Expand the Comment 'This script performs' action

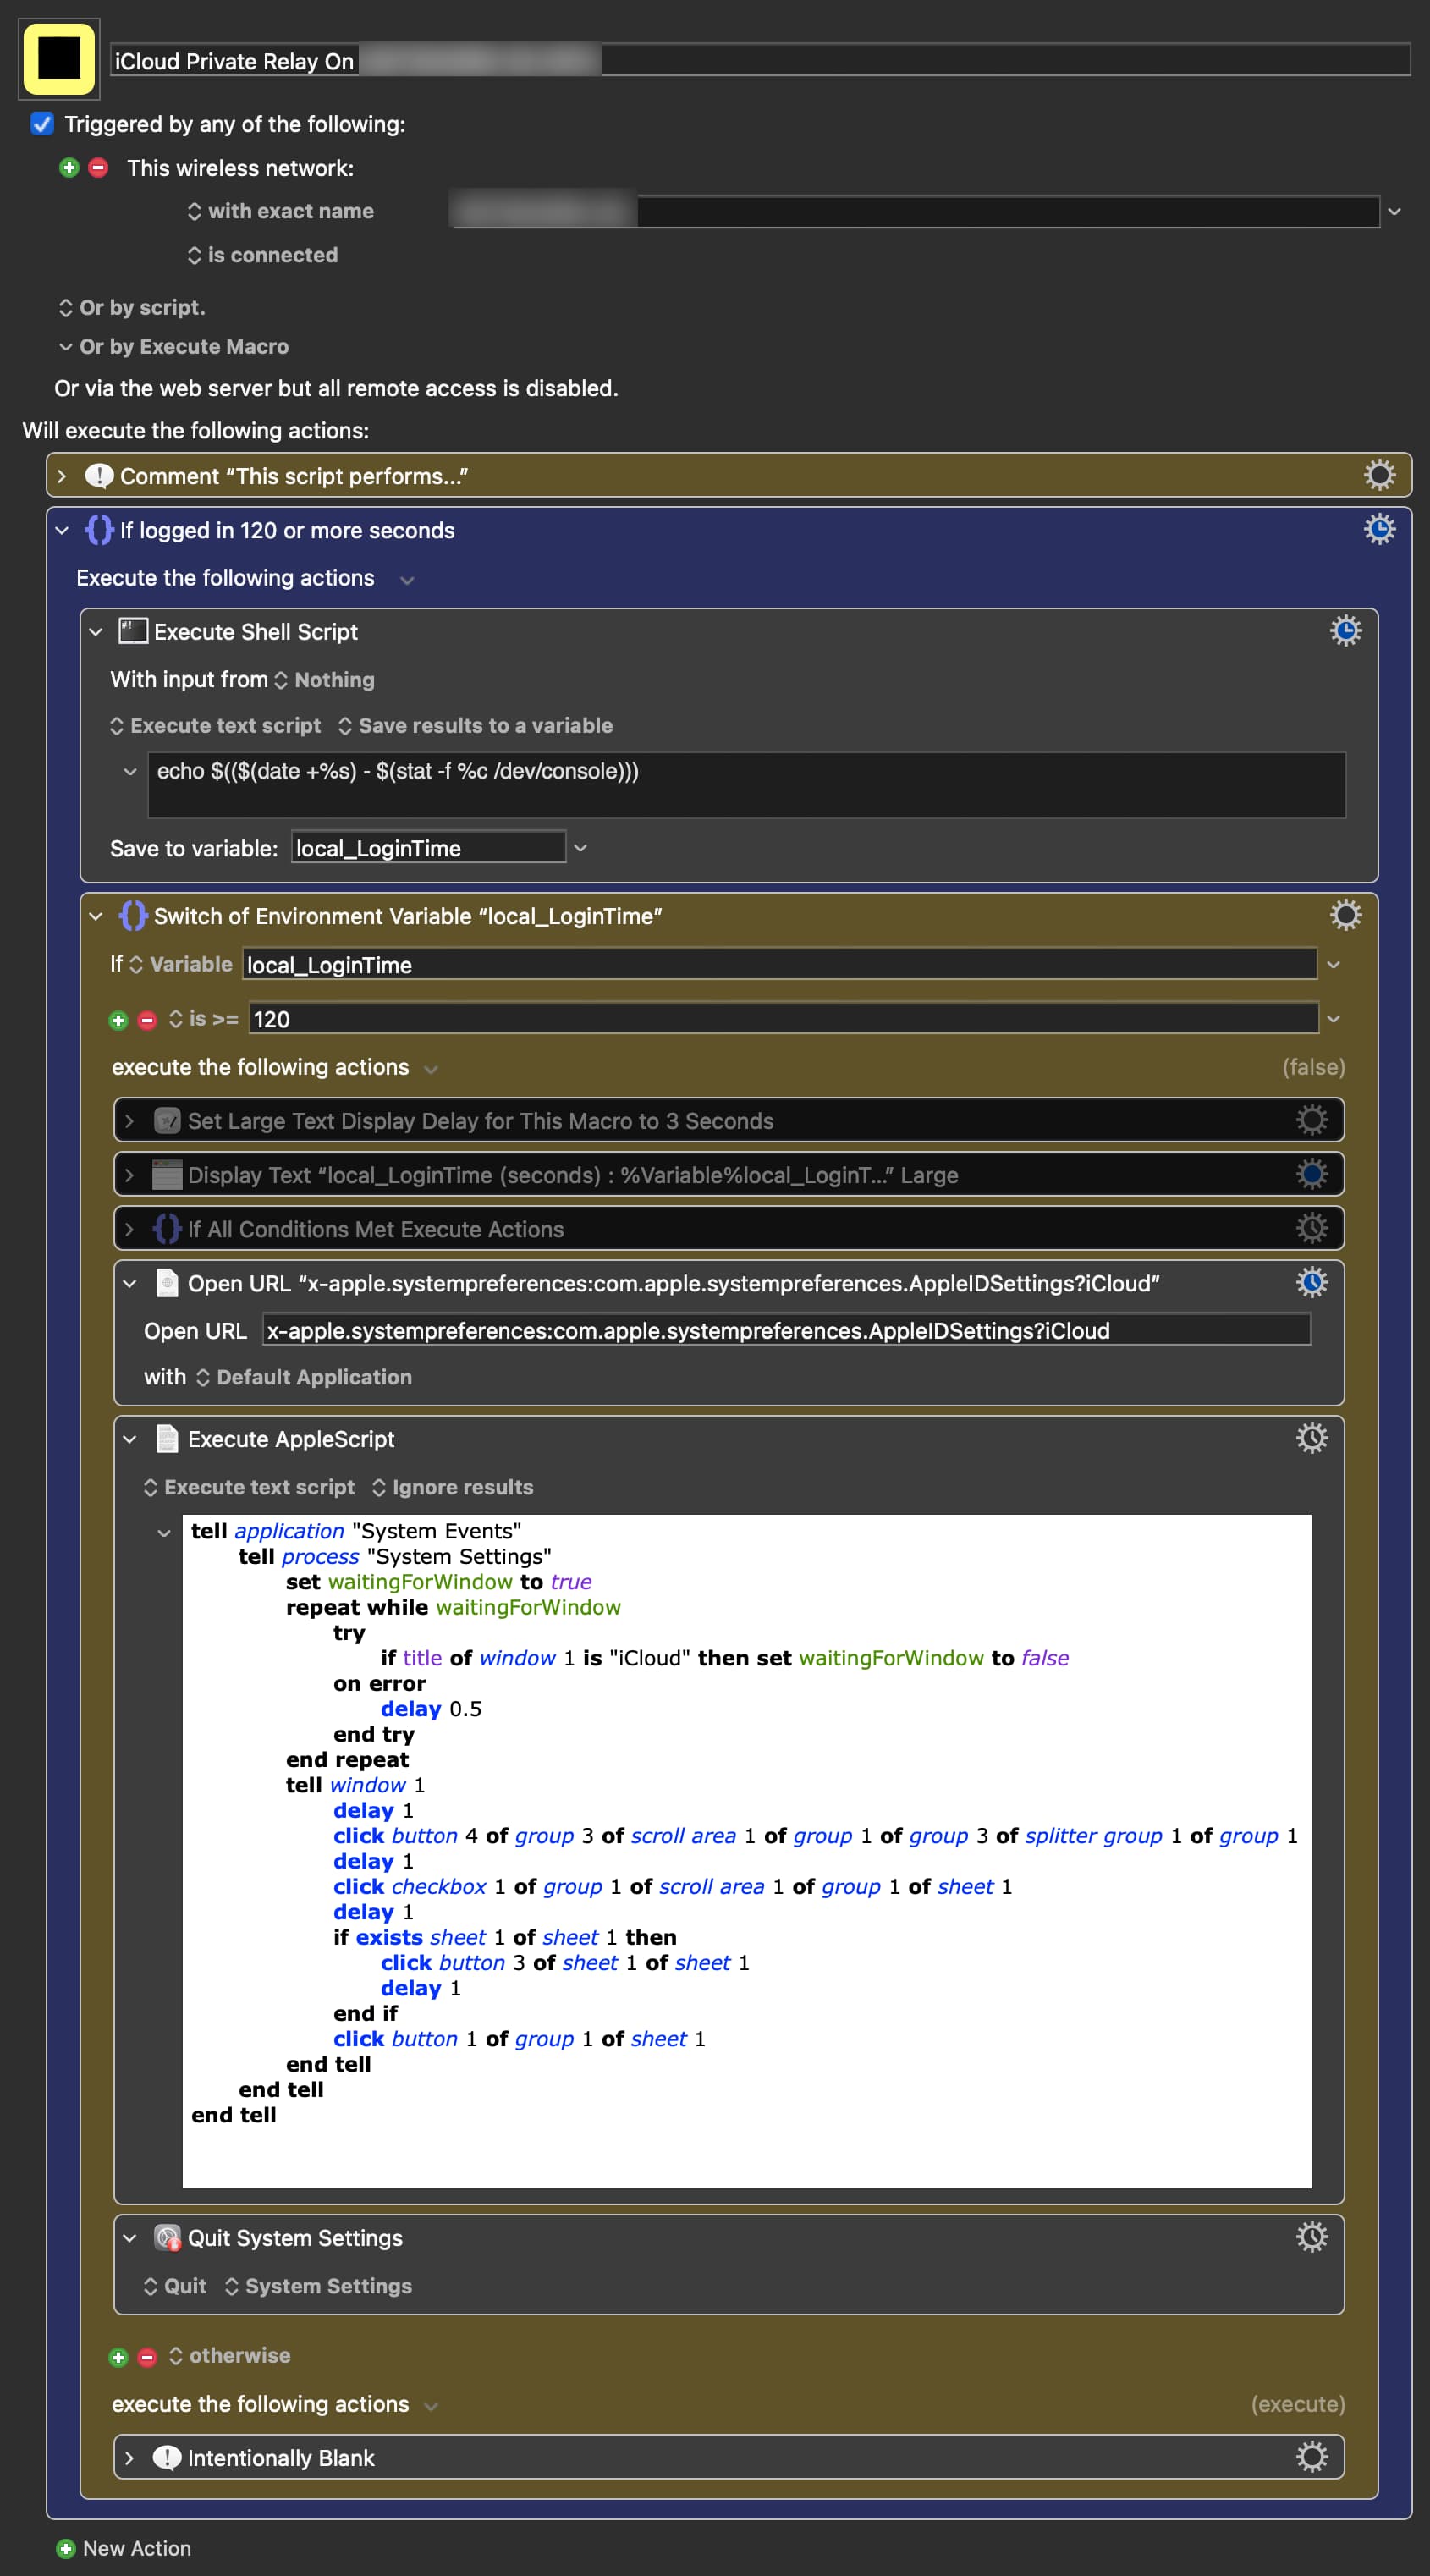pyautogui.click(x=62, y=476)
